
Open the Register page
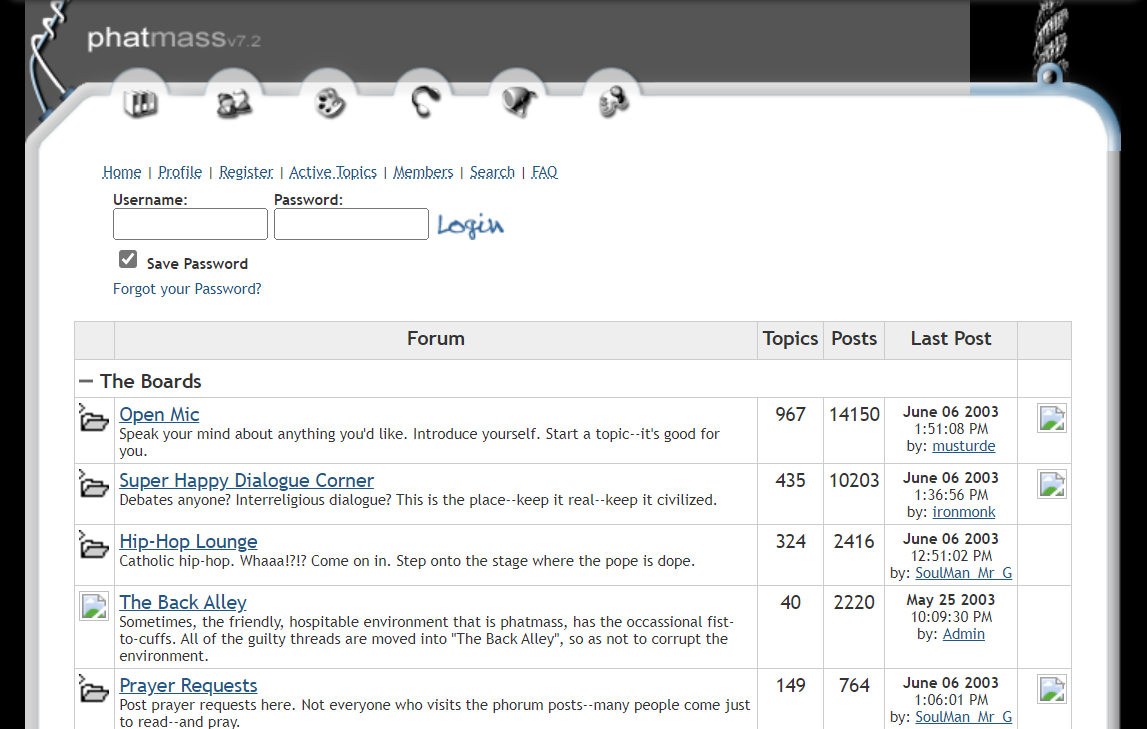click(246, 172)
